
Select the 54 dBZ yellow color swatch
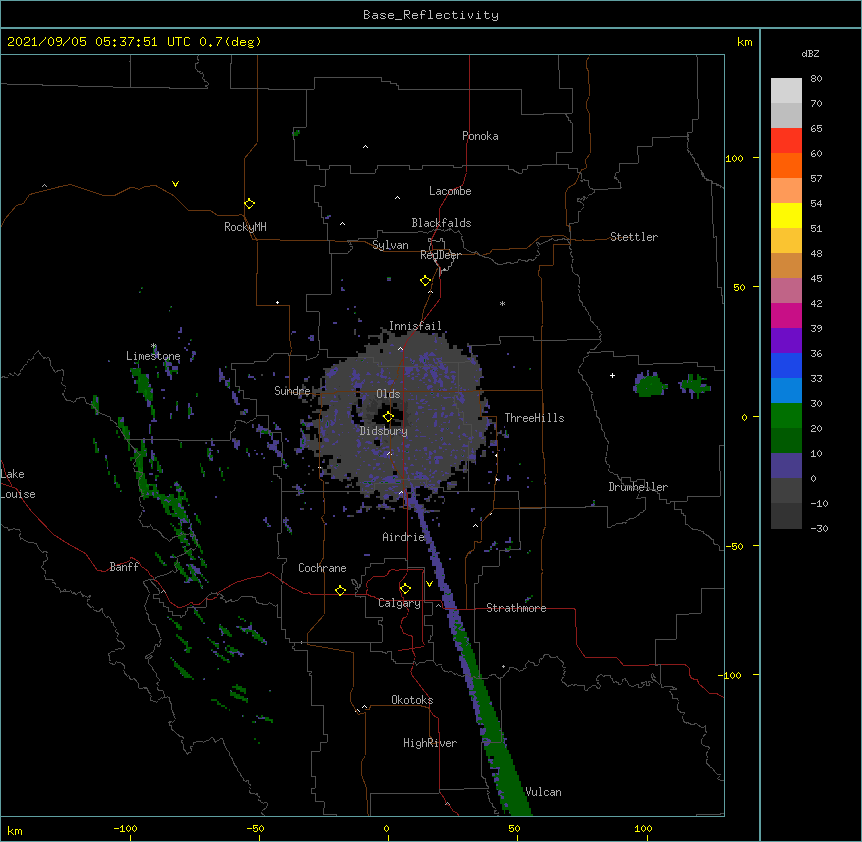click(786, 215)
